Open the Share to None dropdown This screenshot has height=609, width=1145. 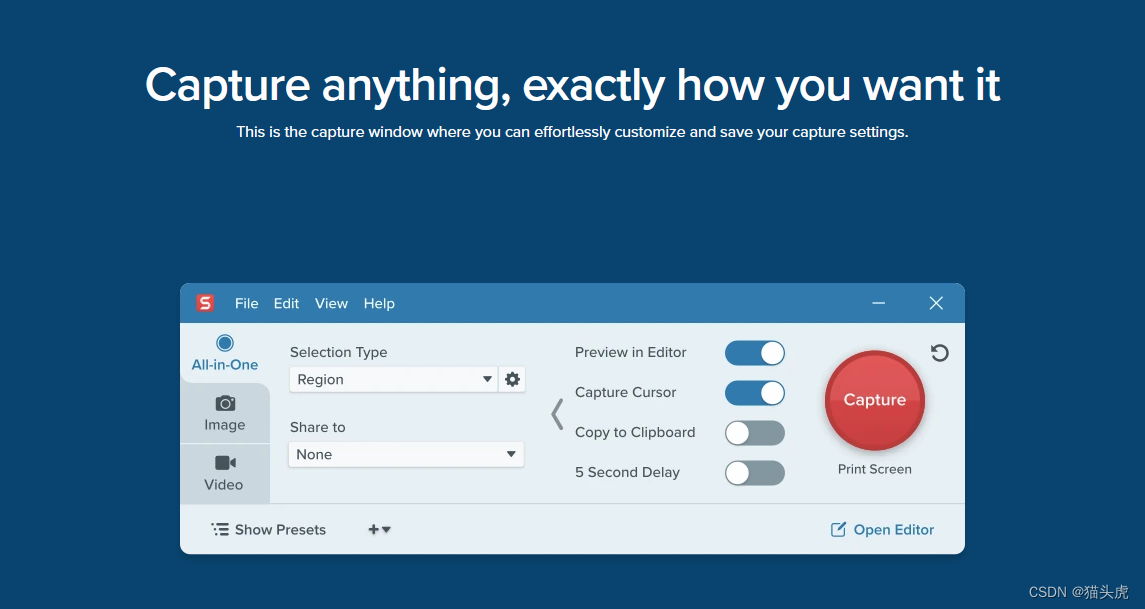point(406,454)
